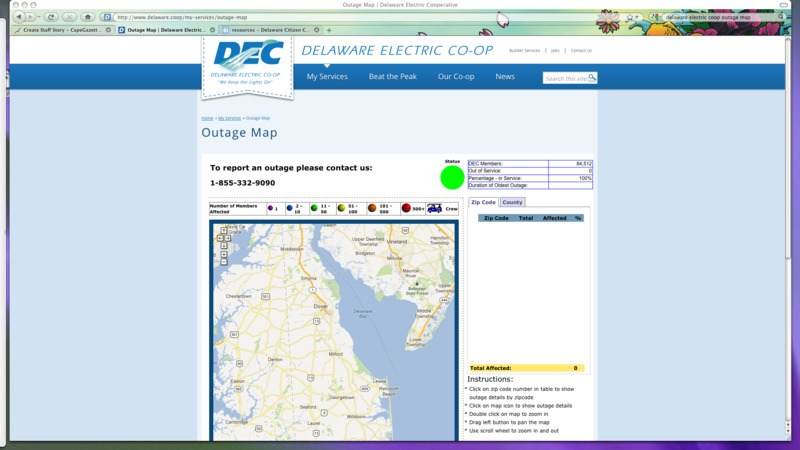800x450 pixels.
Task: Open the bookmark star dropdown arrow
Action: pos(637,17)
